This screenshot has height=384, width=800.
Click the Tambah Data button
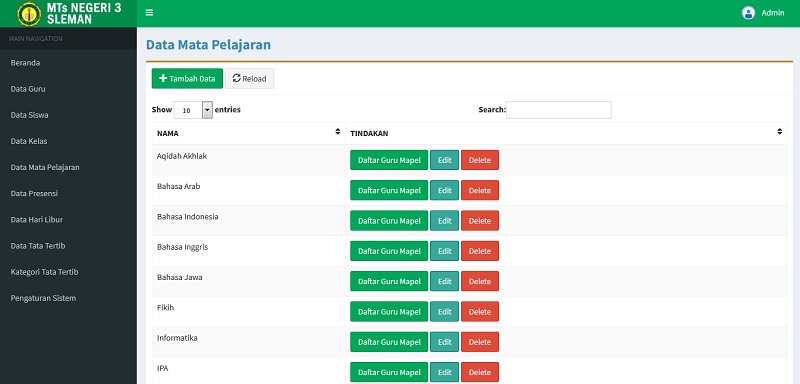[x=187, y=79]
